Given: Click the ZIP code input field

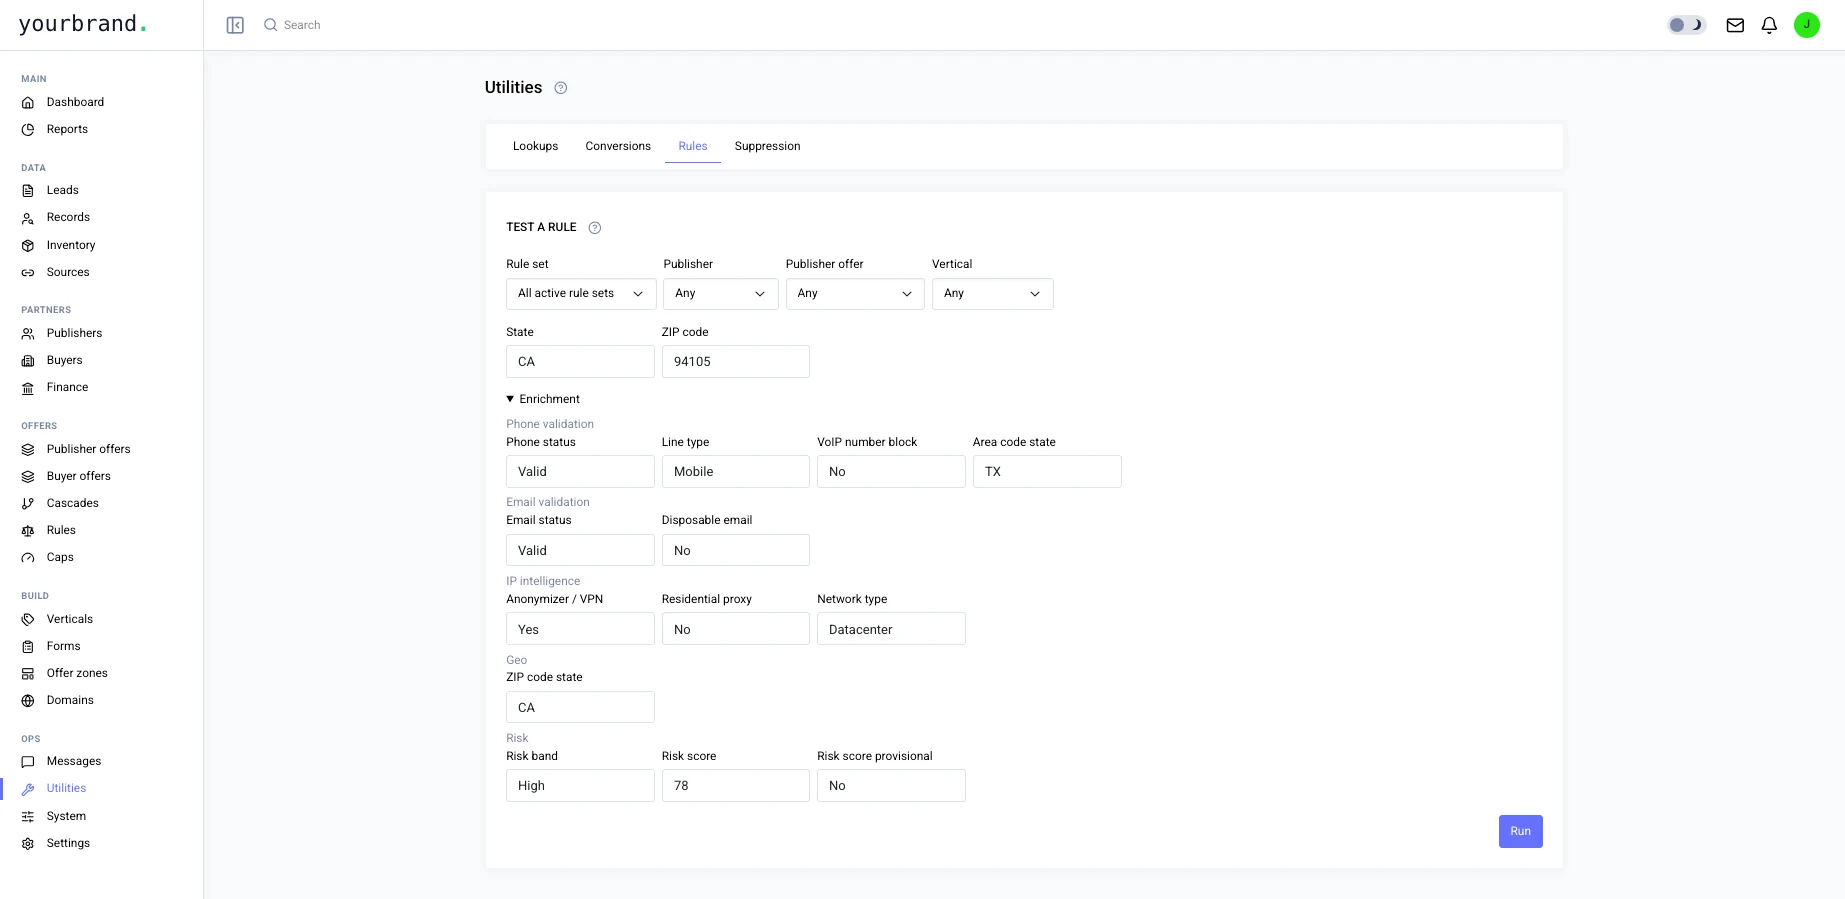Looking at the screenshot, I should point(736,361).
